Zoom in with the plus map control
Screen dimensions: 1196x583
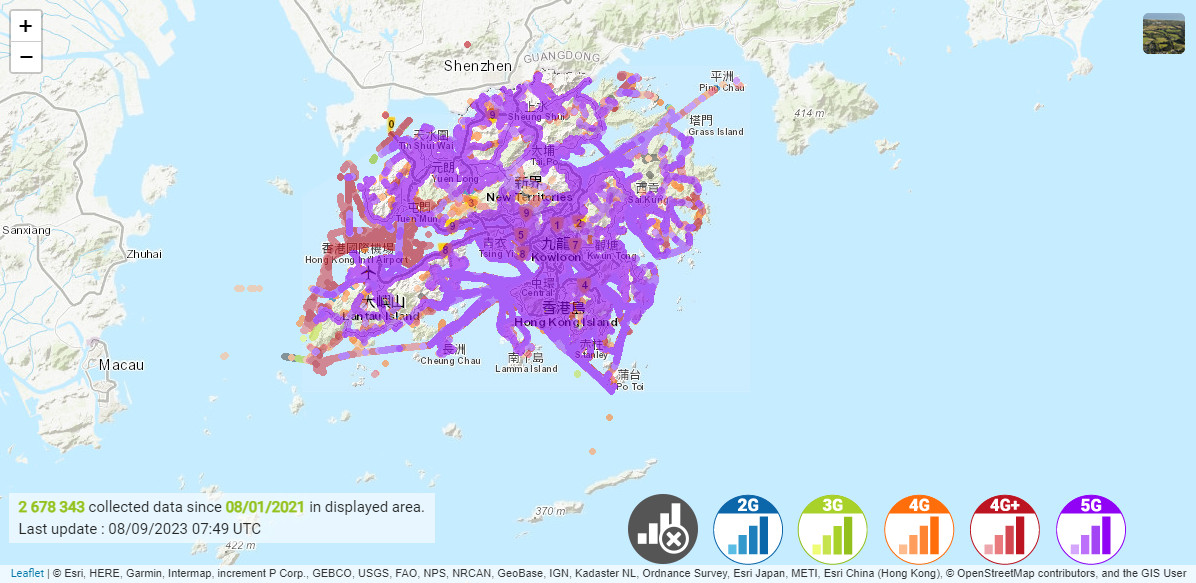point(25,27)
